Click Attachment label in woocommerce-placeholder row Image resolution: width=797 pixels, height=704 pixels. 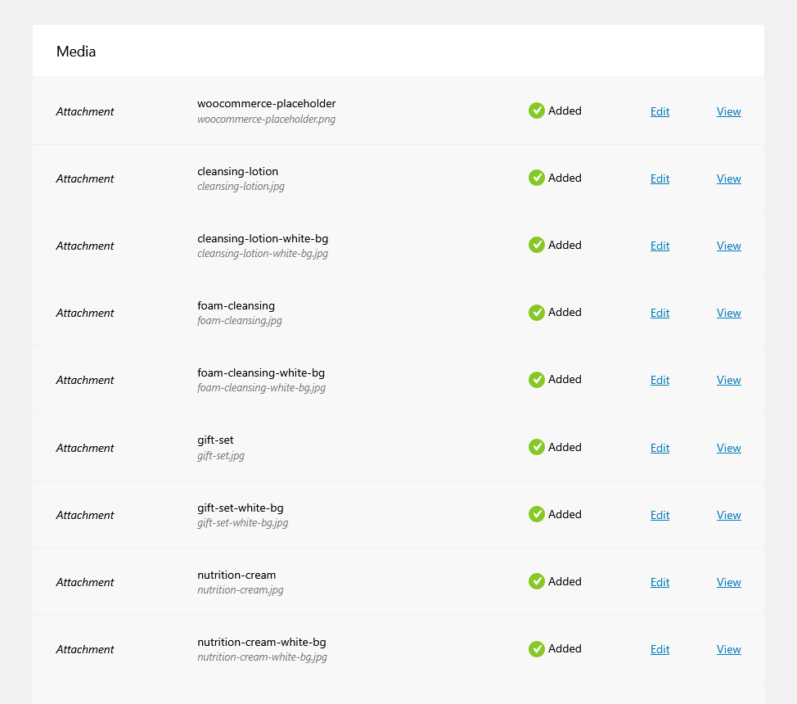coord(85,111)
